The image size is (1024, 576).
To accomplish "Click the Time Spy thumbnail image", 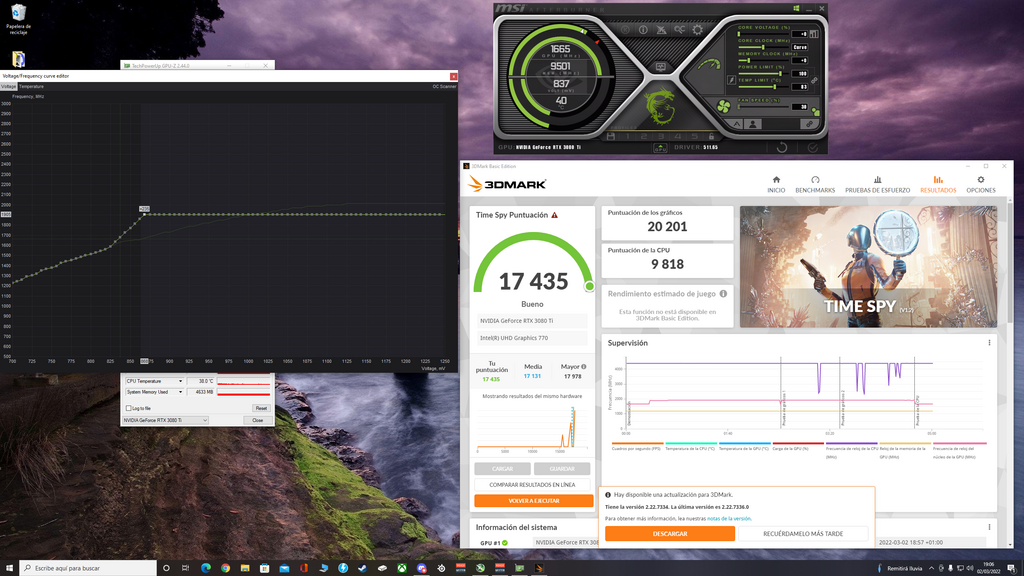I will [868, 266].
